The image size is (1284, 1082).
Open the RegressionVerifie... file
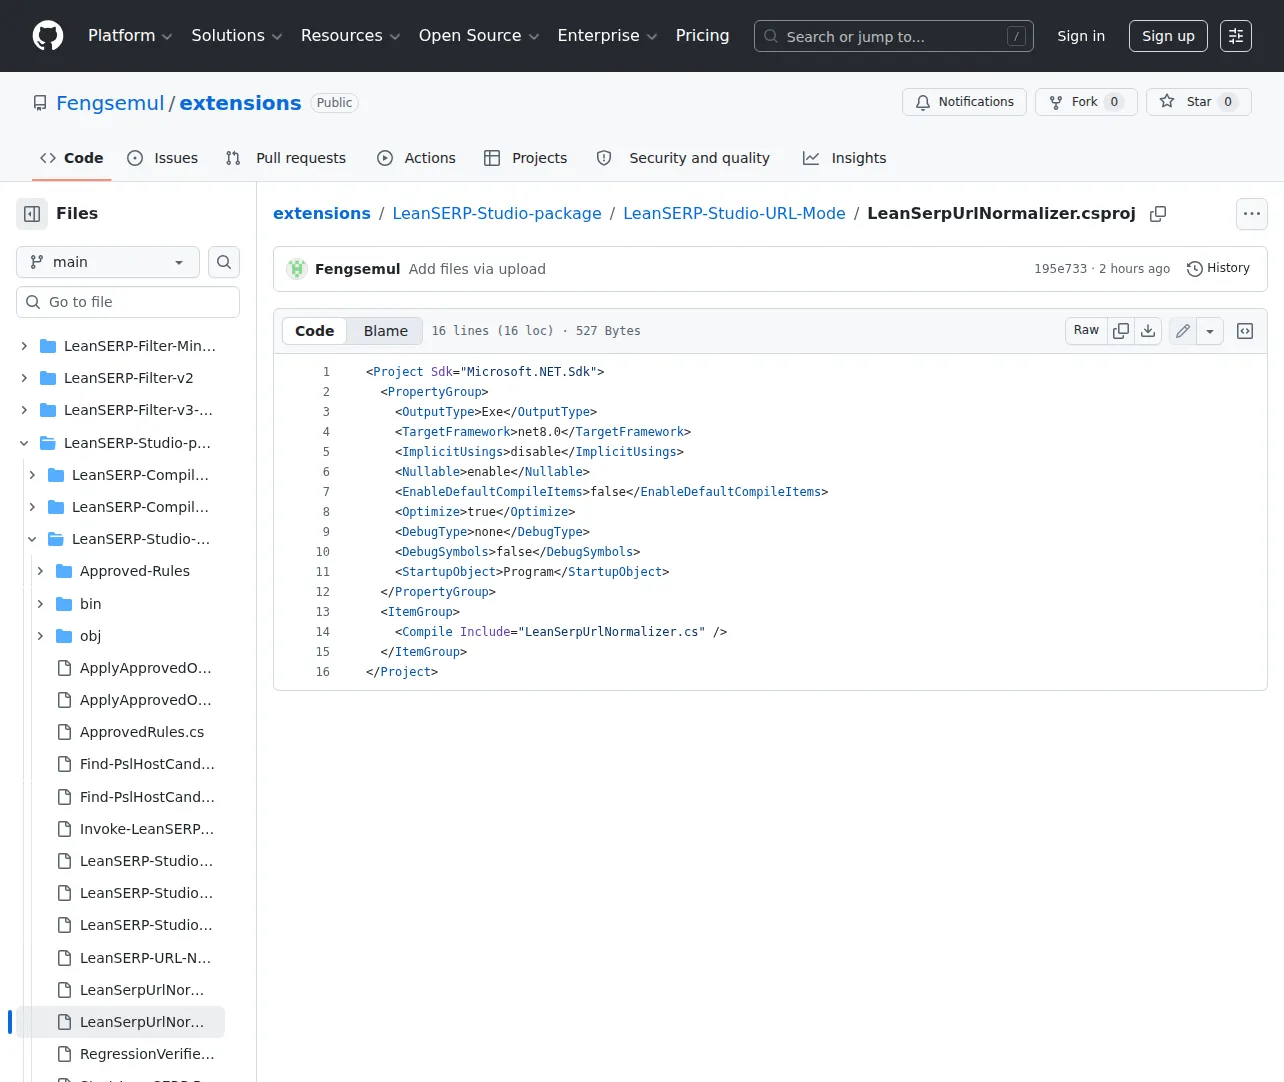coord(147,1054)
